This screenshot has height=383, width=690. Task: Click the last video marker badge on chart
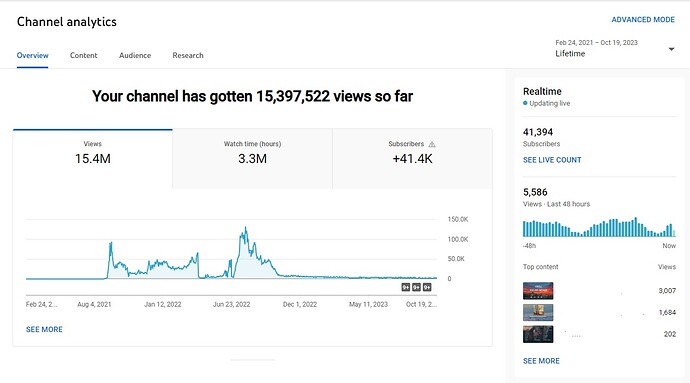427,287
